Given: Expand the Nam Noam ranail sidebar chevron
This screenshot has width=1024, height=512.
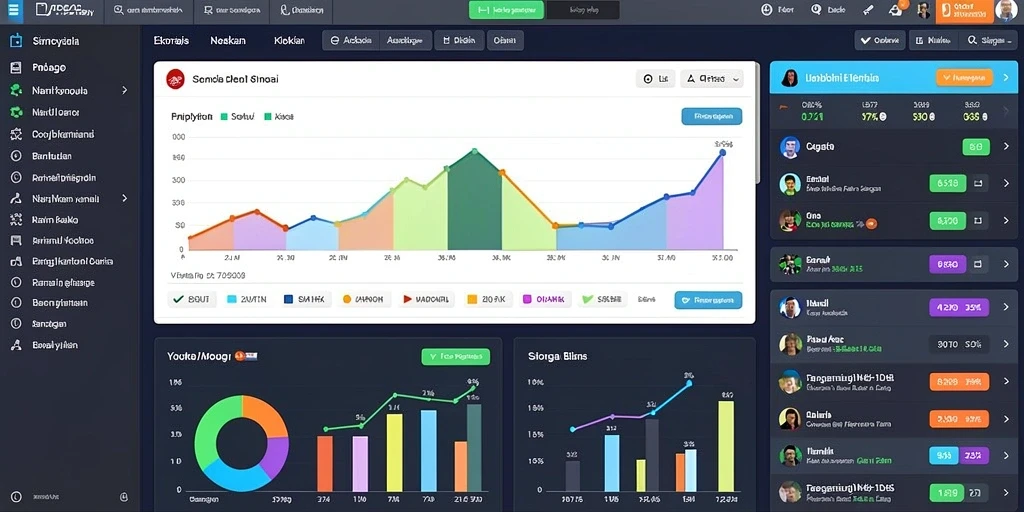Looking at the screenshot, I should pos(125,198).
